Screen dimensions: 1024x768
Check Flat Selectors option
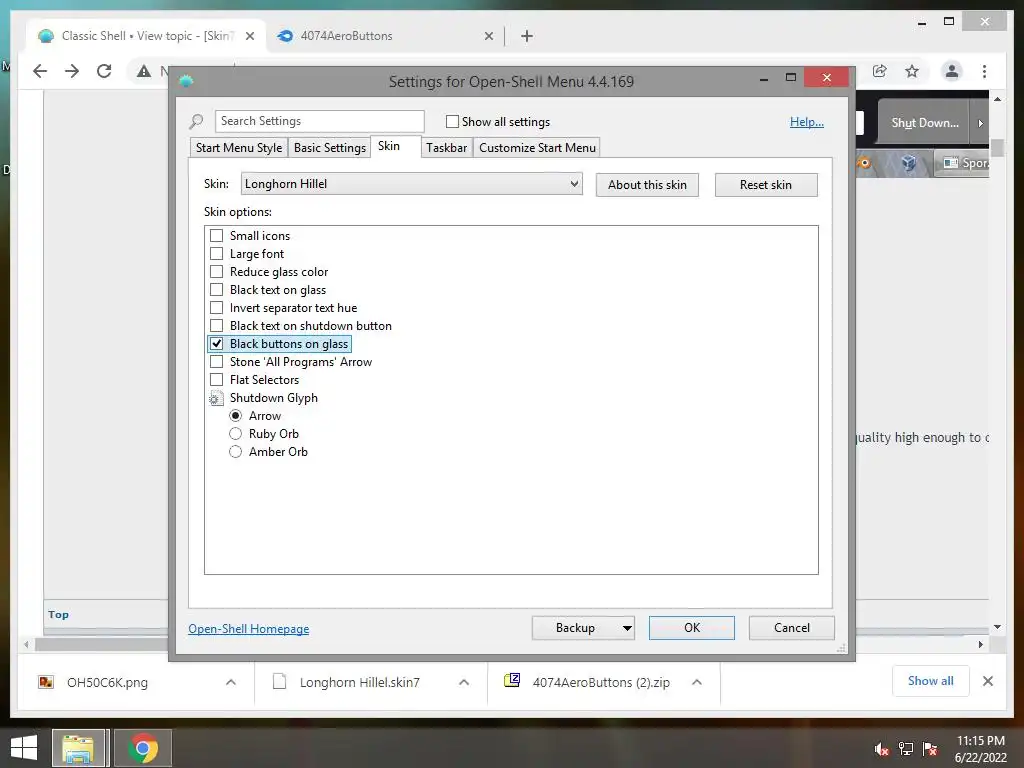click(216, 380)
